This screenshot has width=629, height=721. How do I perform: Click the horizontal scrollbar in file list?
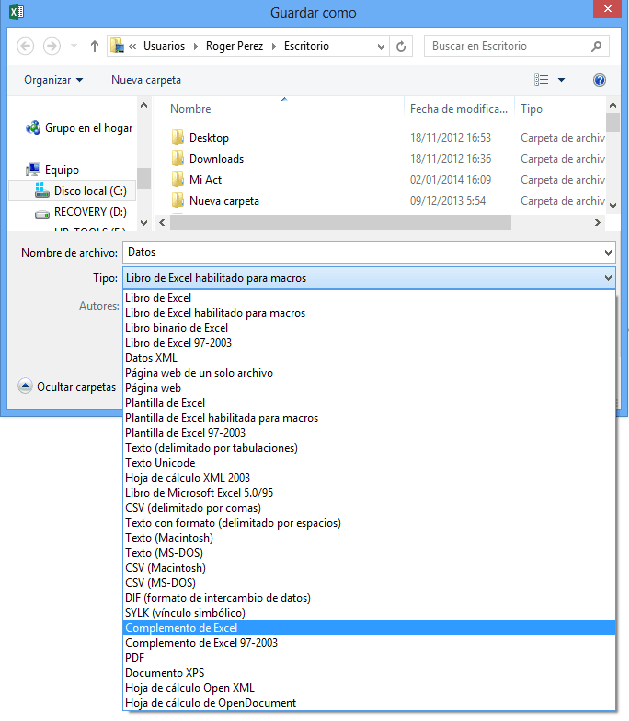340,223
